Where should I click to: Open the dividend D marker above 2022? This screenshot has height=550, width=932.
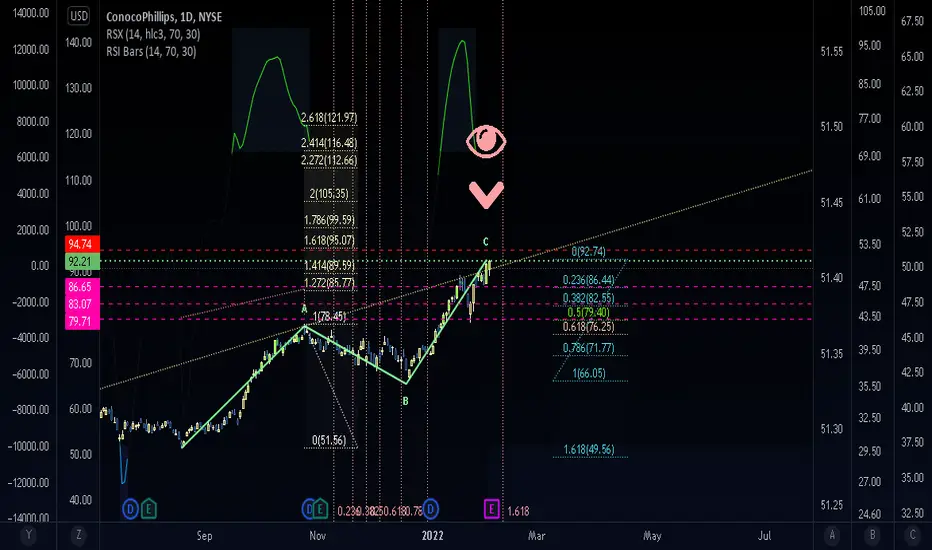430,509
